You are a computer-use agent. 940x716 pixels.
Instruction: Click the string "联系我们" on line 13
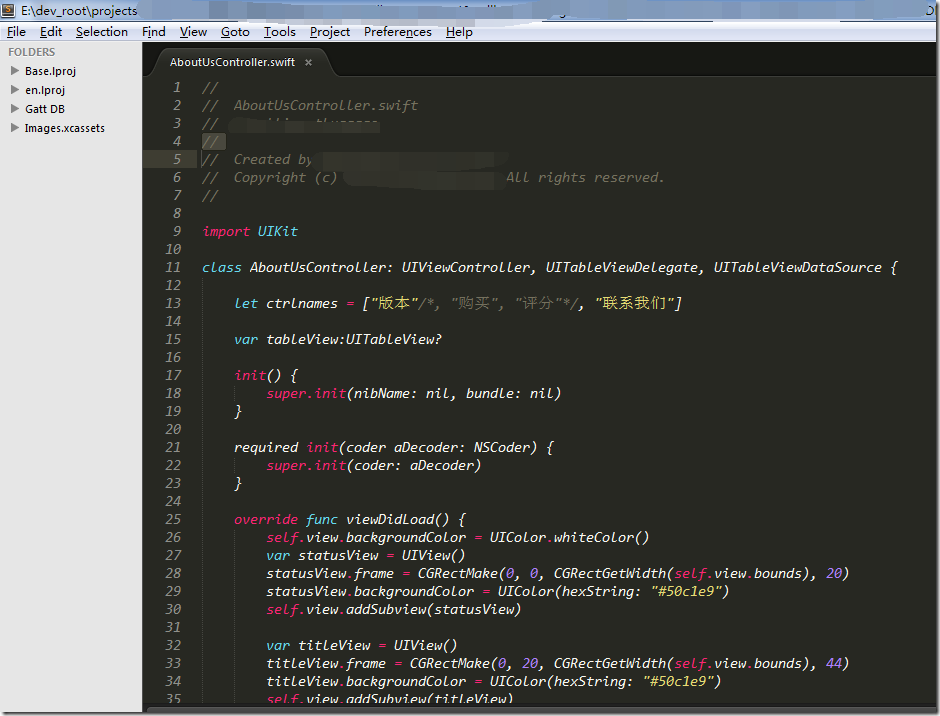click(x=634, y=303)
